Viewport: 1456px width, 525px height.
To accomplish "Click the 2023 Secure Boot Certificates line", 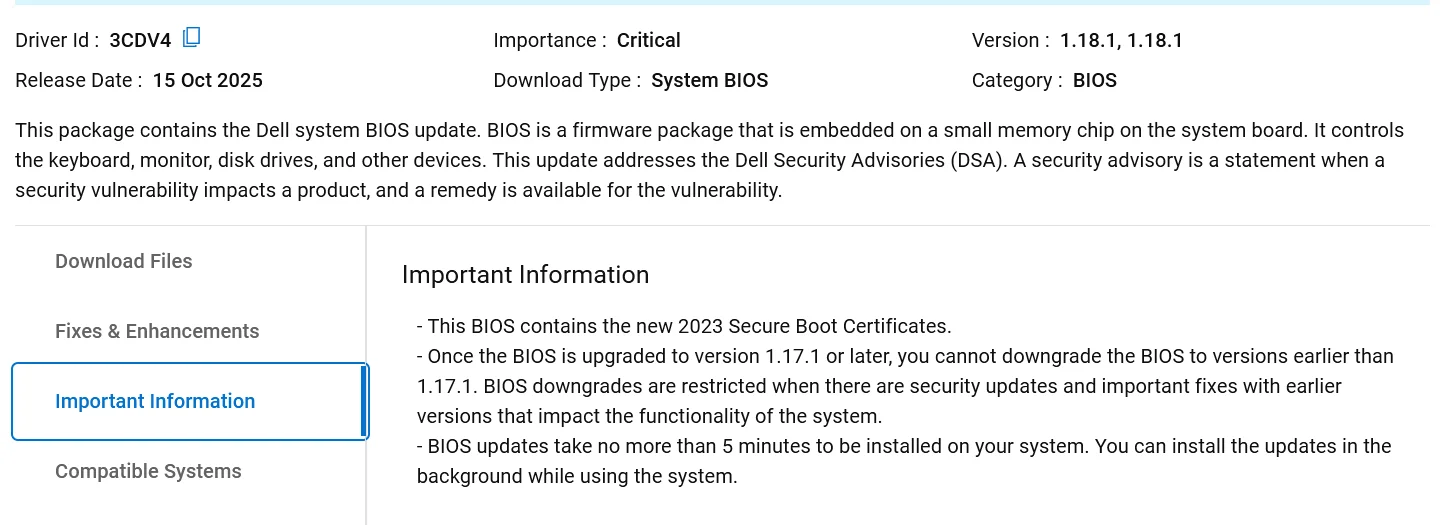I will 684,326.
